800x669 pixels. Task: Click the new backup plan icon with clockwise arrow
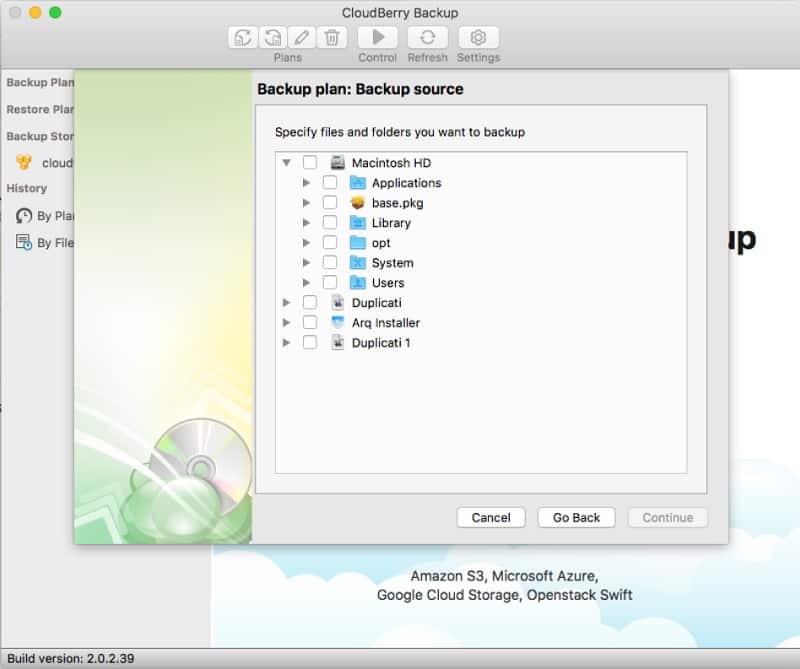[x=243, y=37]
